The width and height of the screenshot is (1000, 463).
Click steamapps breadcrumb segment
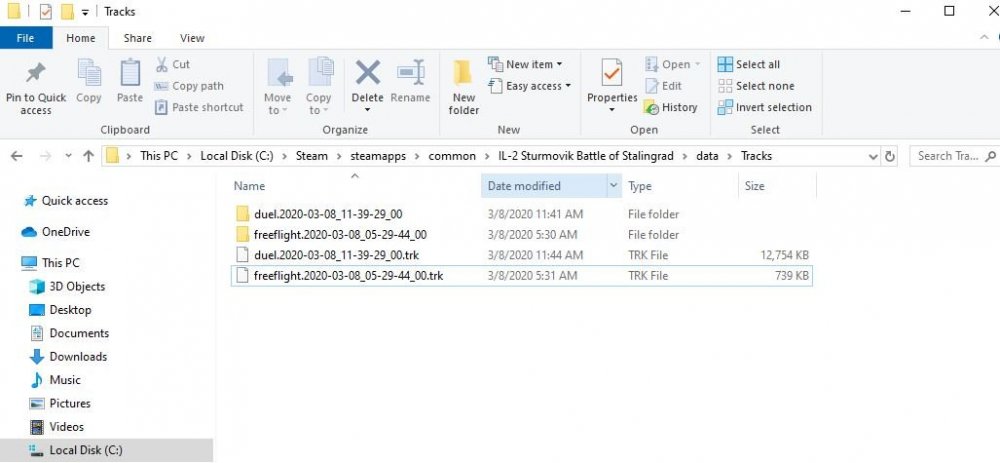click(377, 156)
